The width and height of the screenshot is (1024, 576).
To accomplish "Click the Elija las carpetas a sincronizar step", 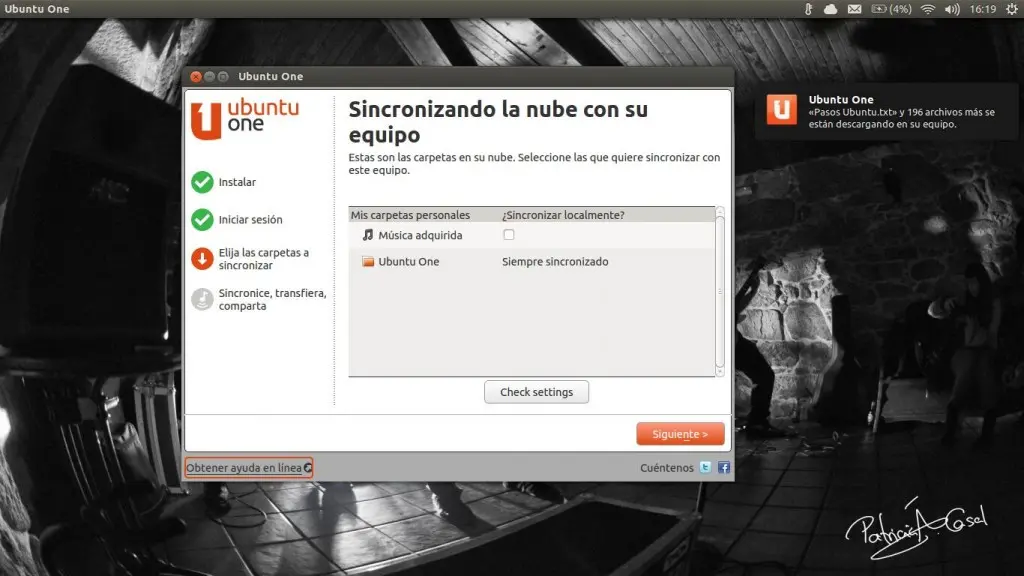I will [264, 259].
